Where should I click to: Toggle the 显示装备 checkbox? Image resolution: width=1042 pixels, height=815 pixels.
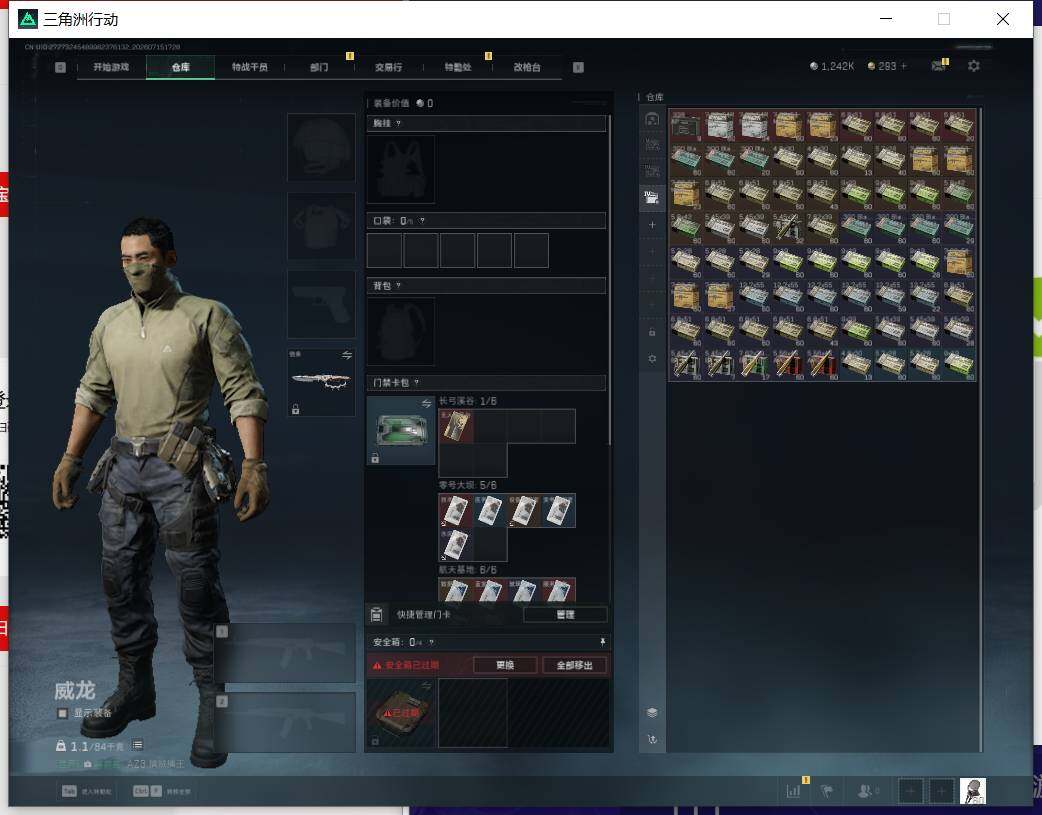click(x=62, y=713)
